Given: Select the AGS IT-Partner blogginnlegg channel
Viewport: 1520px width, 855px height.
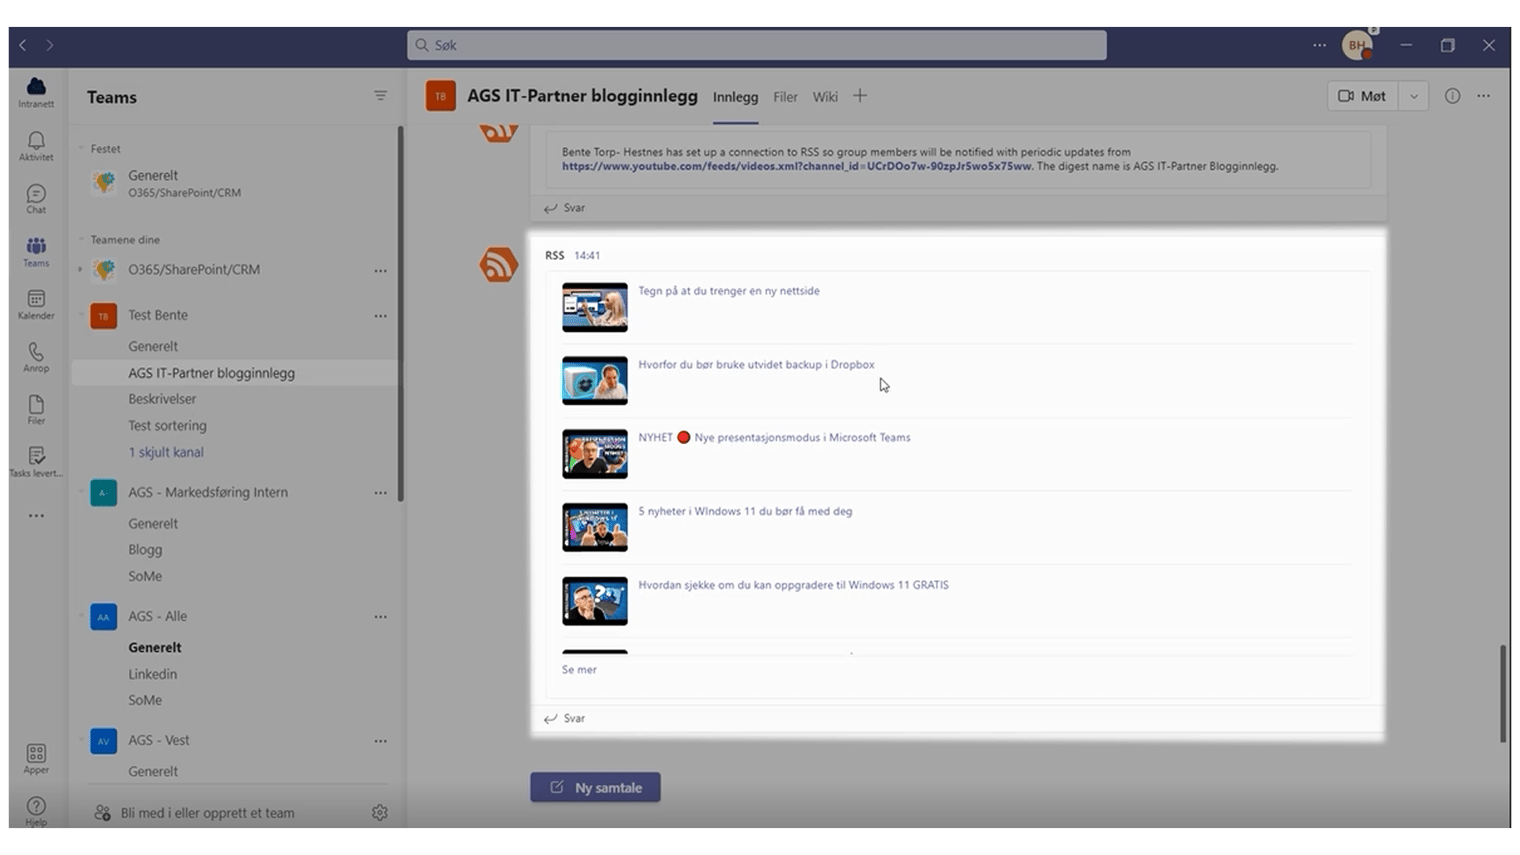Looking at the screenshot, I should point(211,372).
